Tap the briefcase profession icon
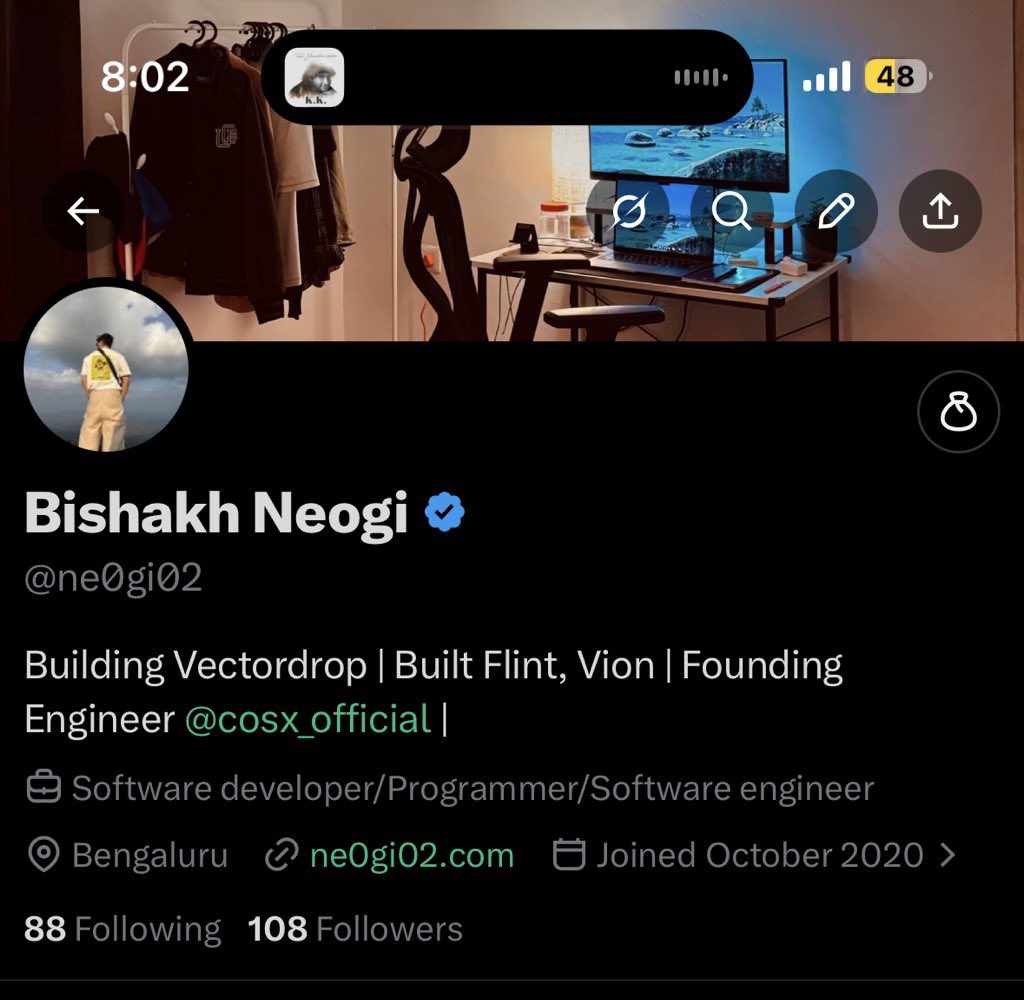 pyautogui.click(x=44, y=787)
